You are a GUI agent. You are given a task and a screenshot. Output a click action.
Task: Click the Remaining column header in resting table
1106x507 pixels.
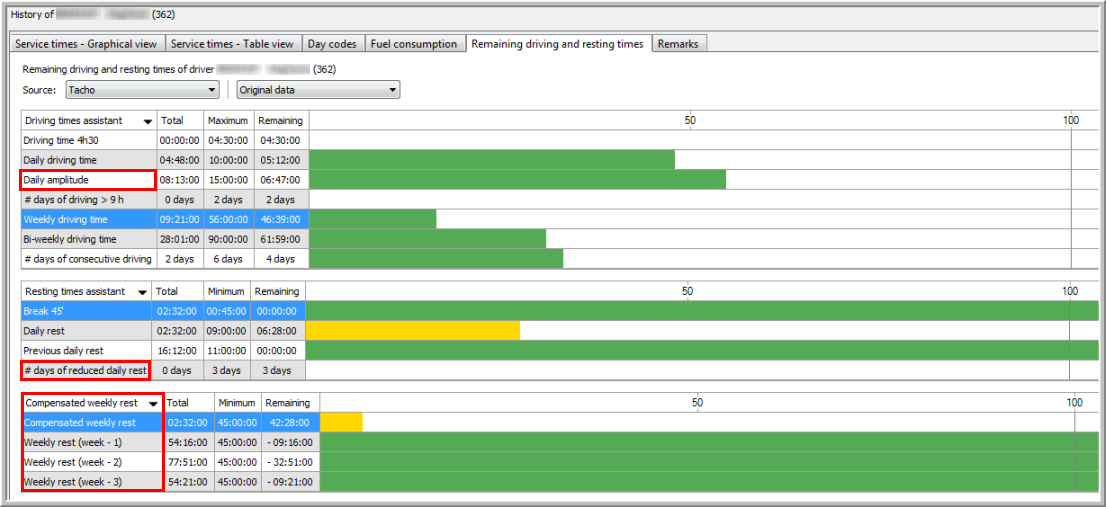pyautogui.click(x=275, y=292)
